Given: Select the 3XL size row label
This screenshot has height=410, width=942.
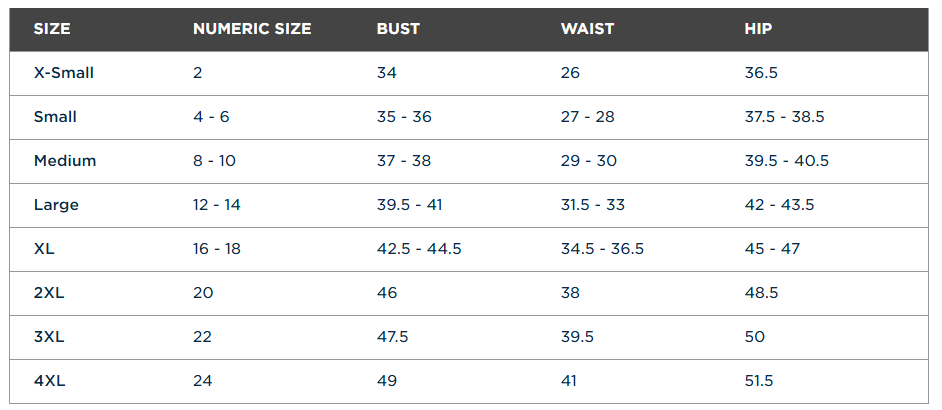Looking at the screenshot, I should click(49, 337).
